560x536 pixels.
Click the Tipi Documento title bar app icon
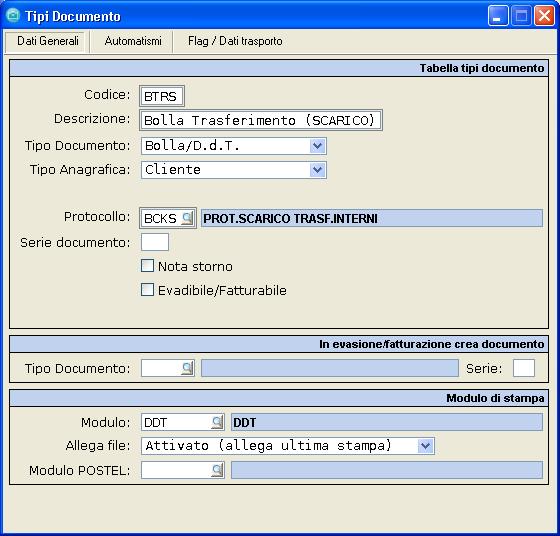[x=13, y=16]
